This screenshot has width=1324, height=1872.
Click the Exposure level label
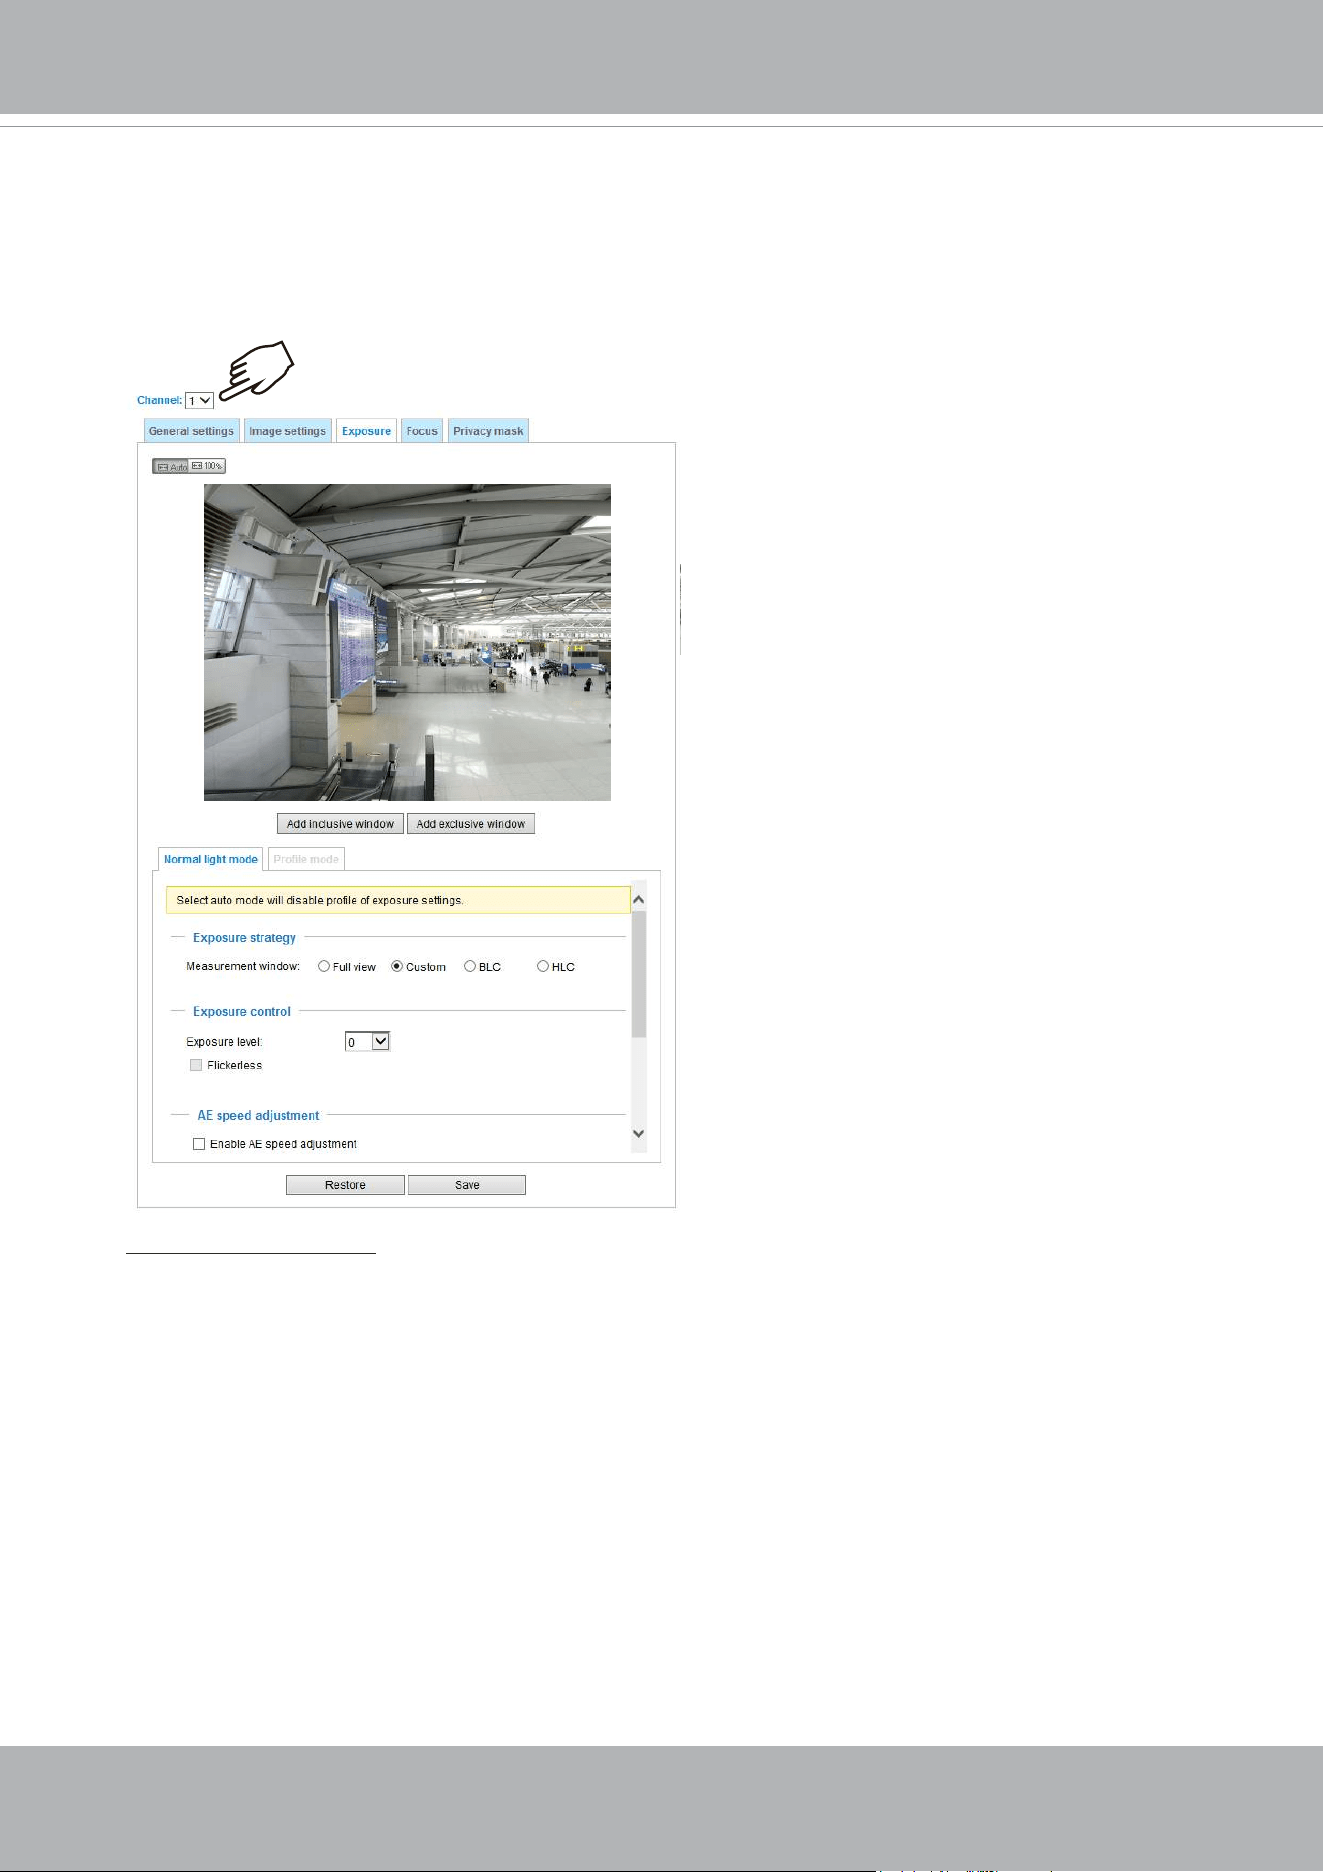point(224,1042)
